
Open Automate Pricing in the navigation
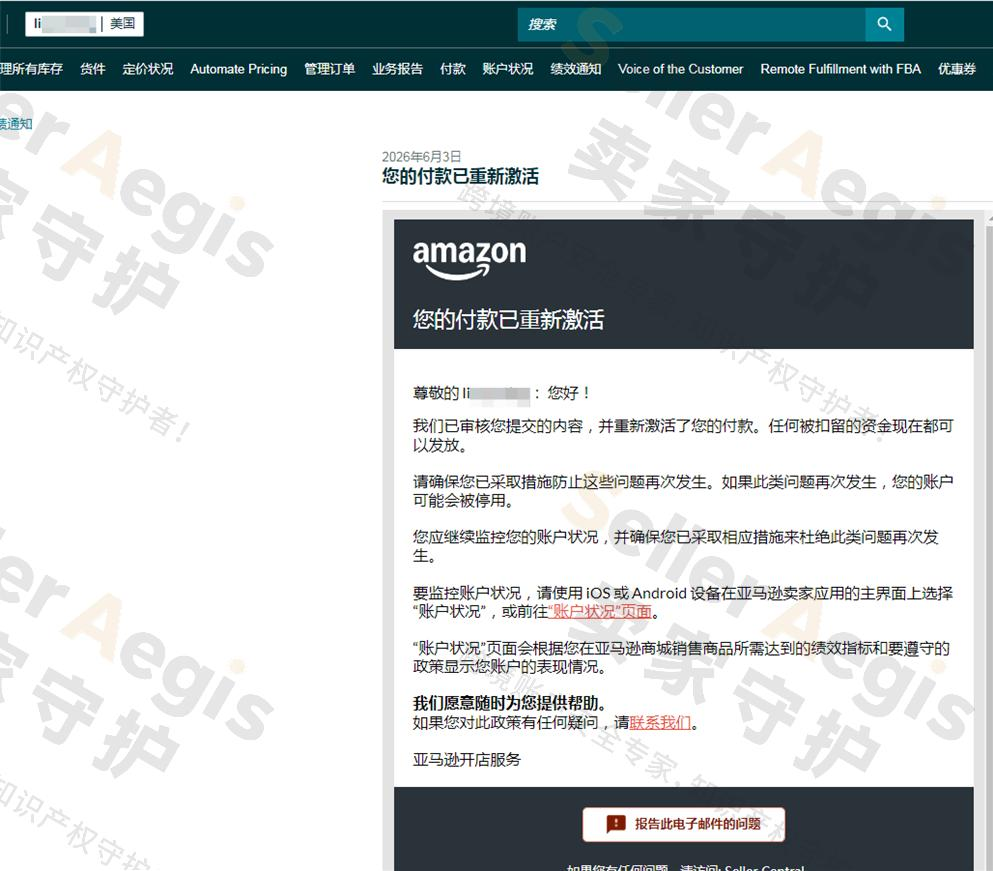[239, 68]
